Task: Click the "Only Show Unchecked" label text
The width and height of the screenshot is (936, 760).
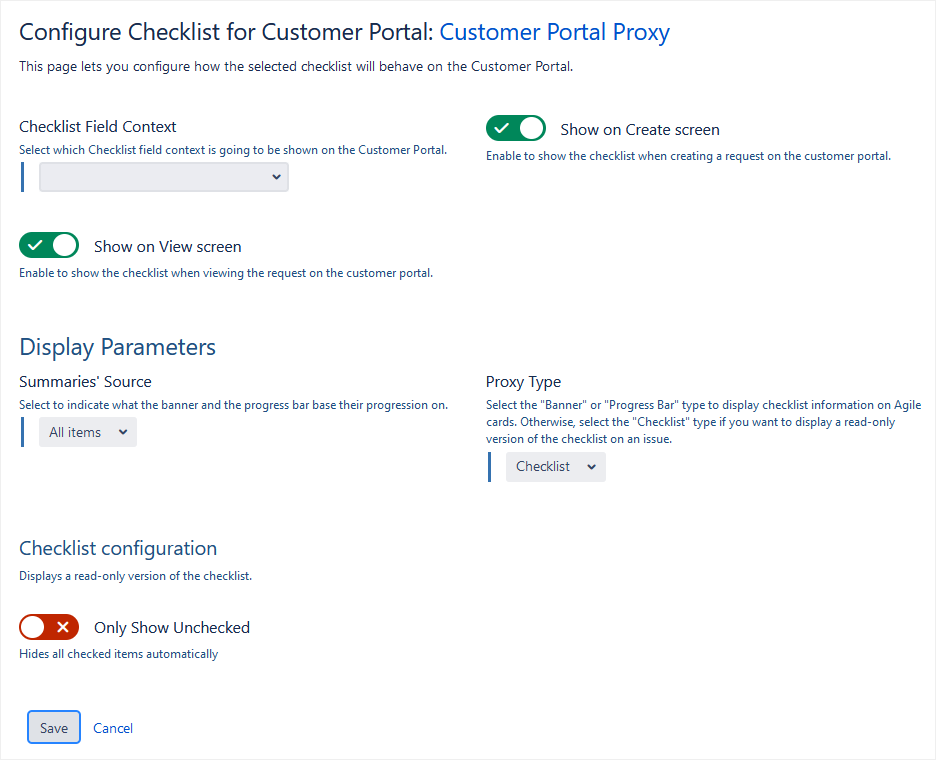Action: (x=172, y=628)
